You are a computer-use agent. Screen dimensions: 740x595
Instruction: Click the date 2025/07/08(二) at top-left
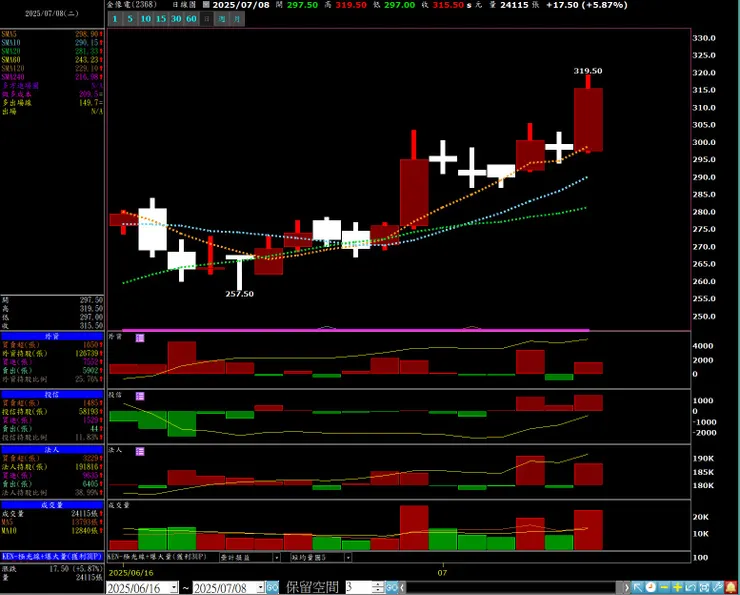click(52, 14)
